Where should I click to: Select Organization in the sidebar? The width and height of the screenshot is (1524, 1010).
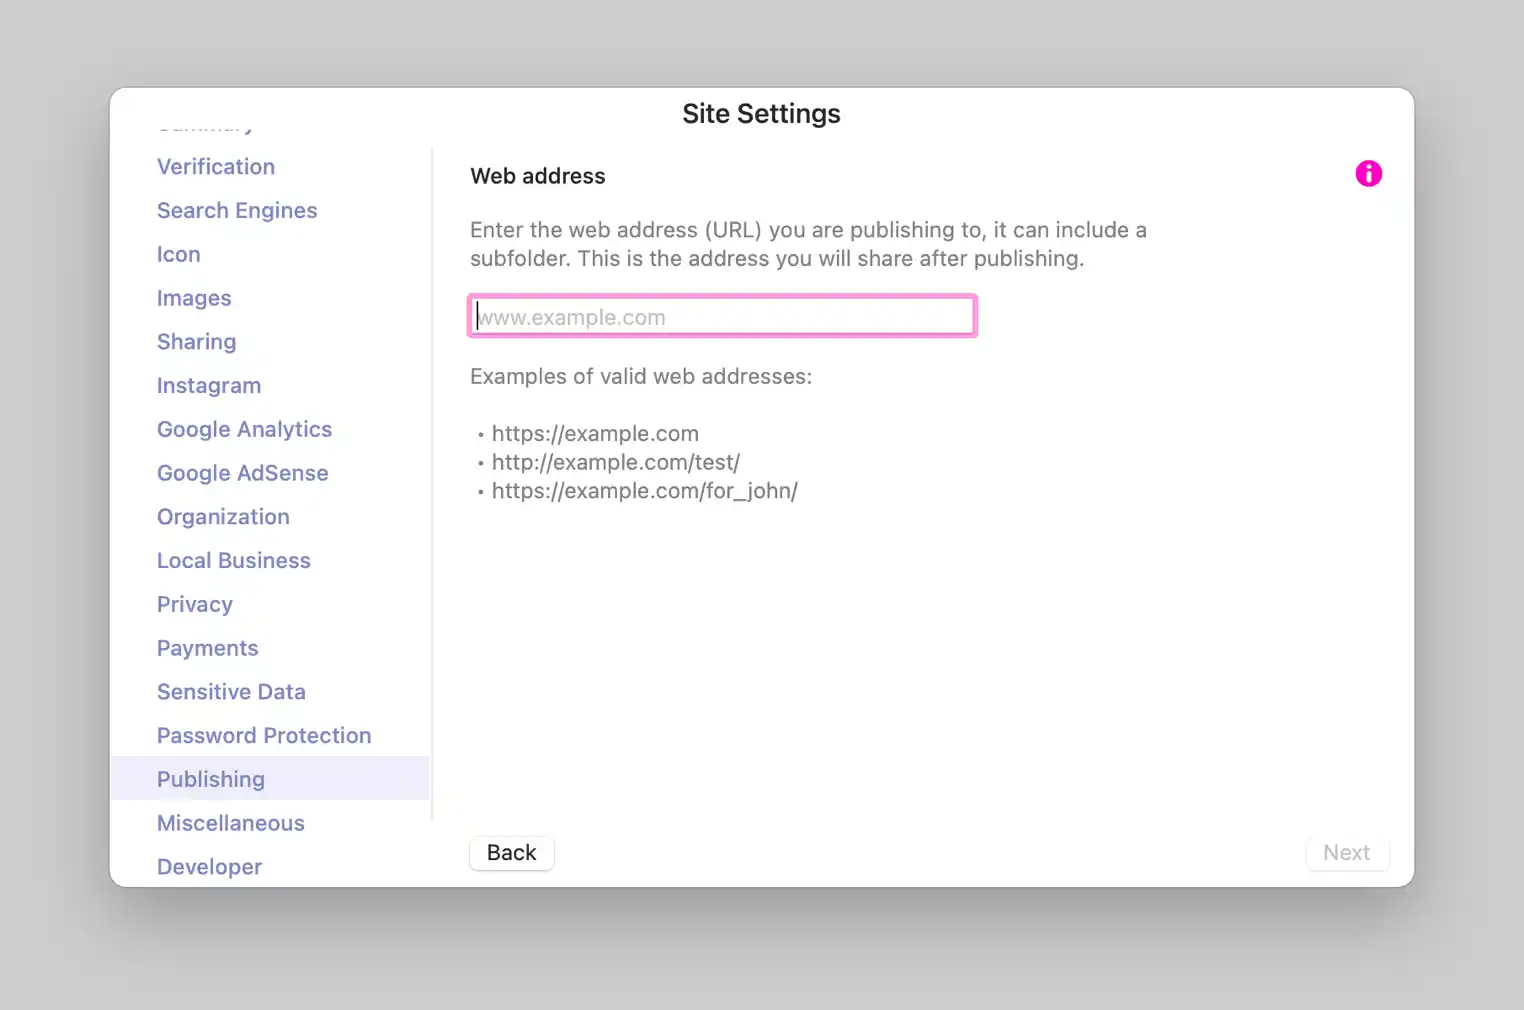(x=223, y=517)
